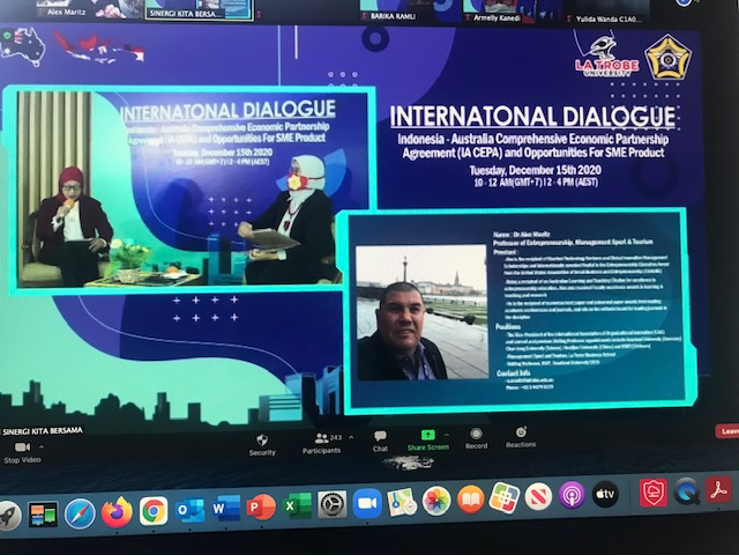Click the red Leave meeting button
Viewport: 739px width, 556px height.
[727, 431]
